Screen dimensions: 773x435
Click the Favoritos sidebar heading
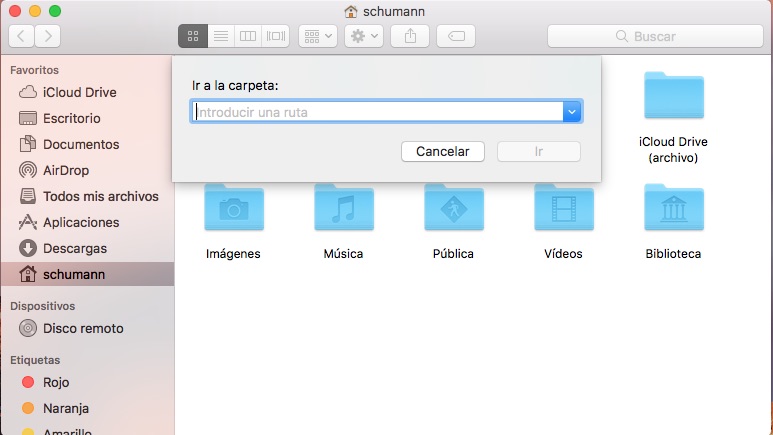coord(35,70)
